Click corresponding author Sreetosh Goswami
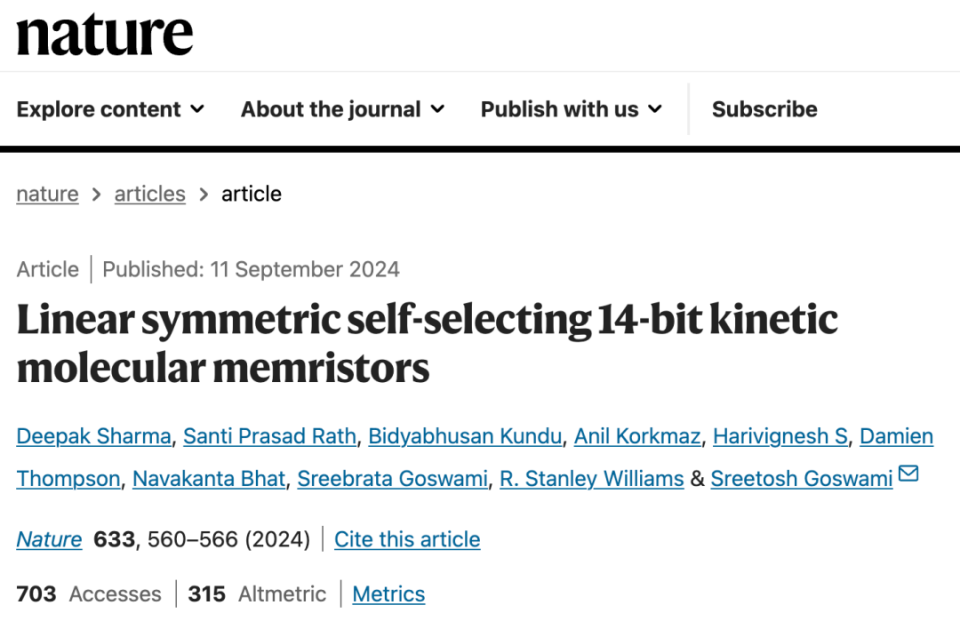960x621 pixels. [801, 479]
